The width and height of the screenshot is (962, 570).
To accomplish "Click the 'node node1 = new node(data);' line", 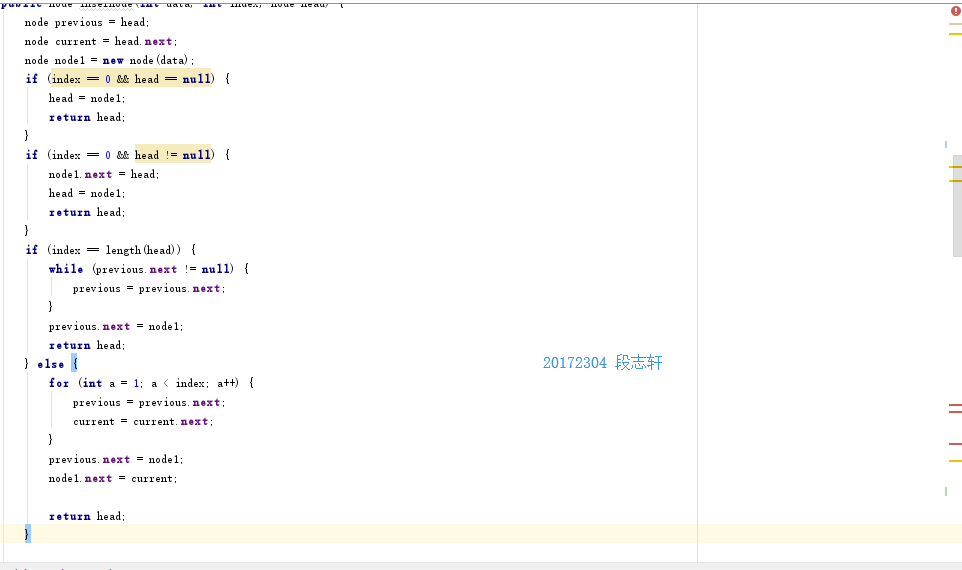I will [109, 61].
